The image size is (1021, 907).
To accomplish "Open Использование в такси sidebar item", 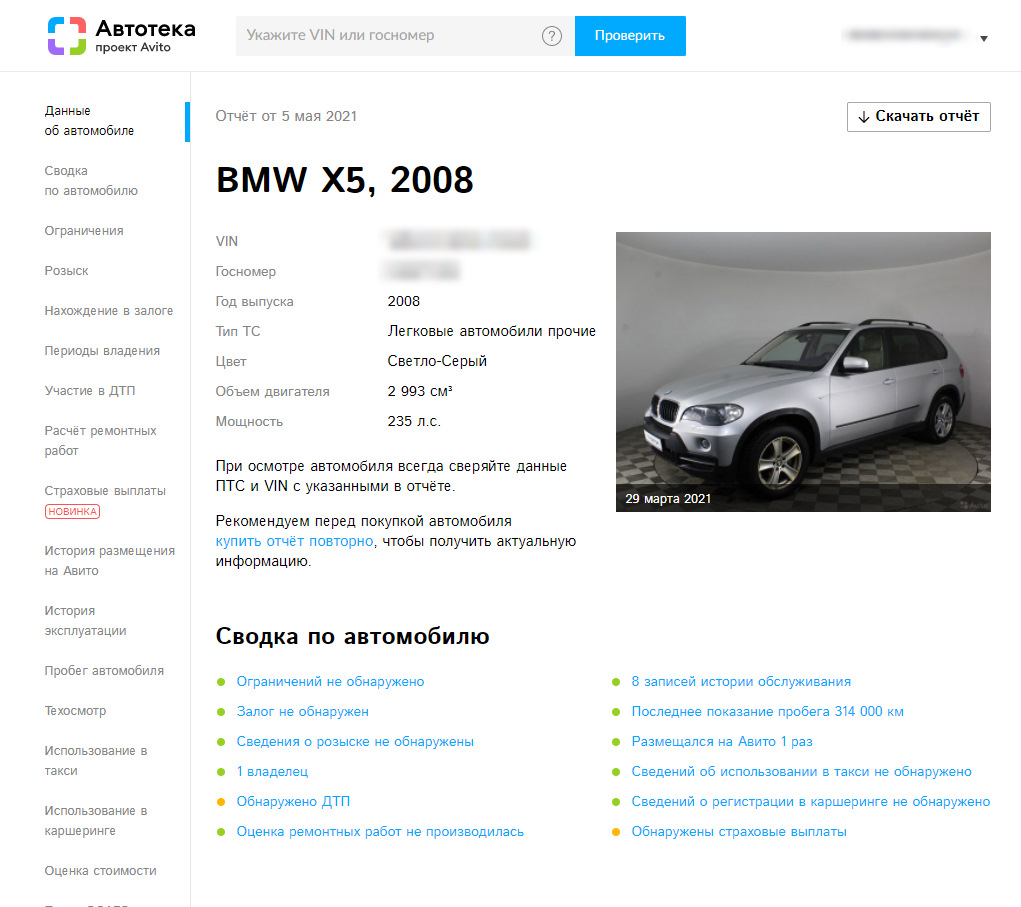I will click(x=96, y=760).
